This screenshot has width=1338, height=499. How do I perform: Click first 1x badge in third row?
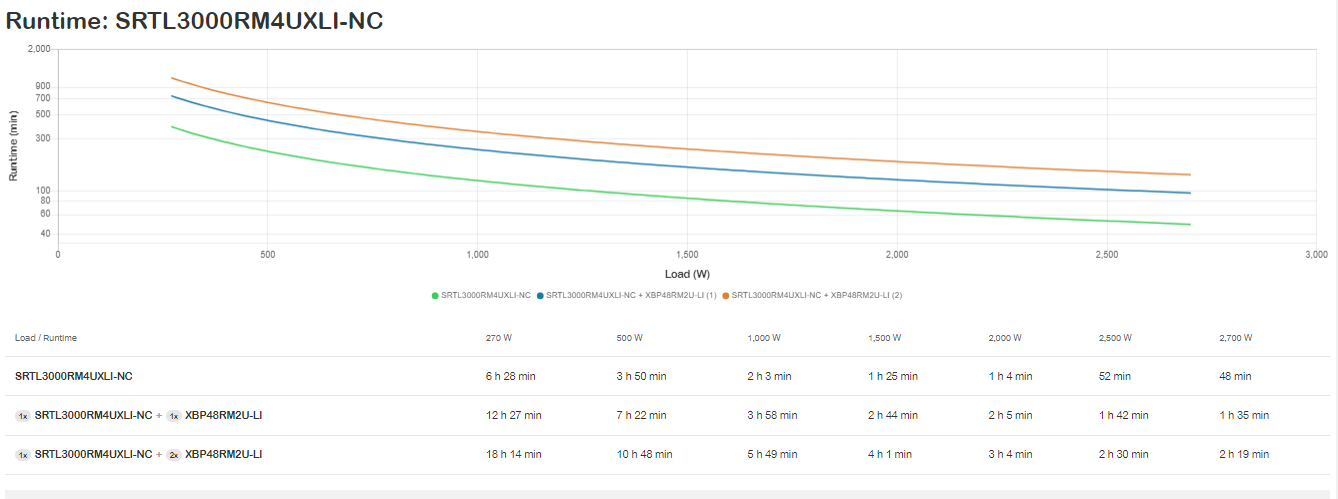click(22, 454)
